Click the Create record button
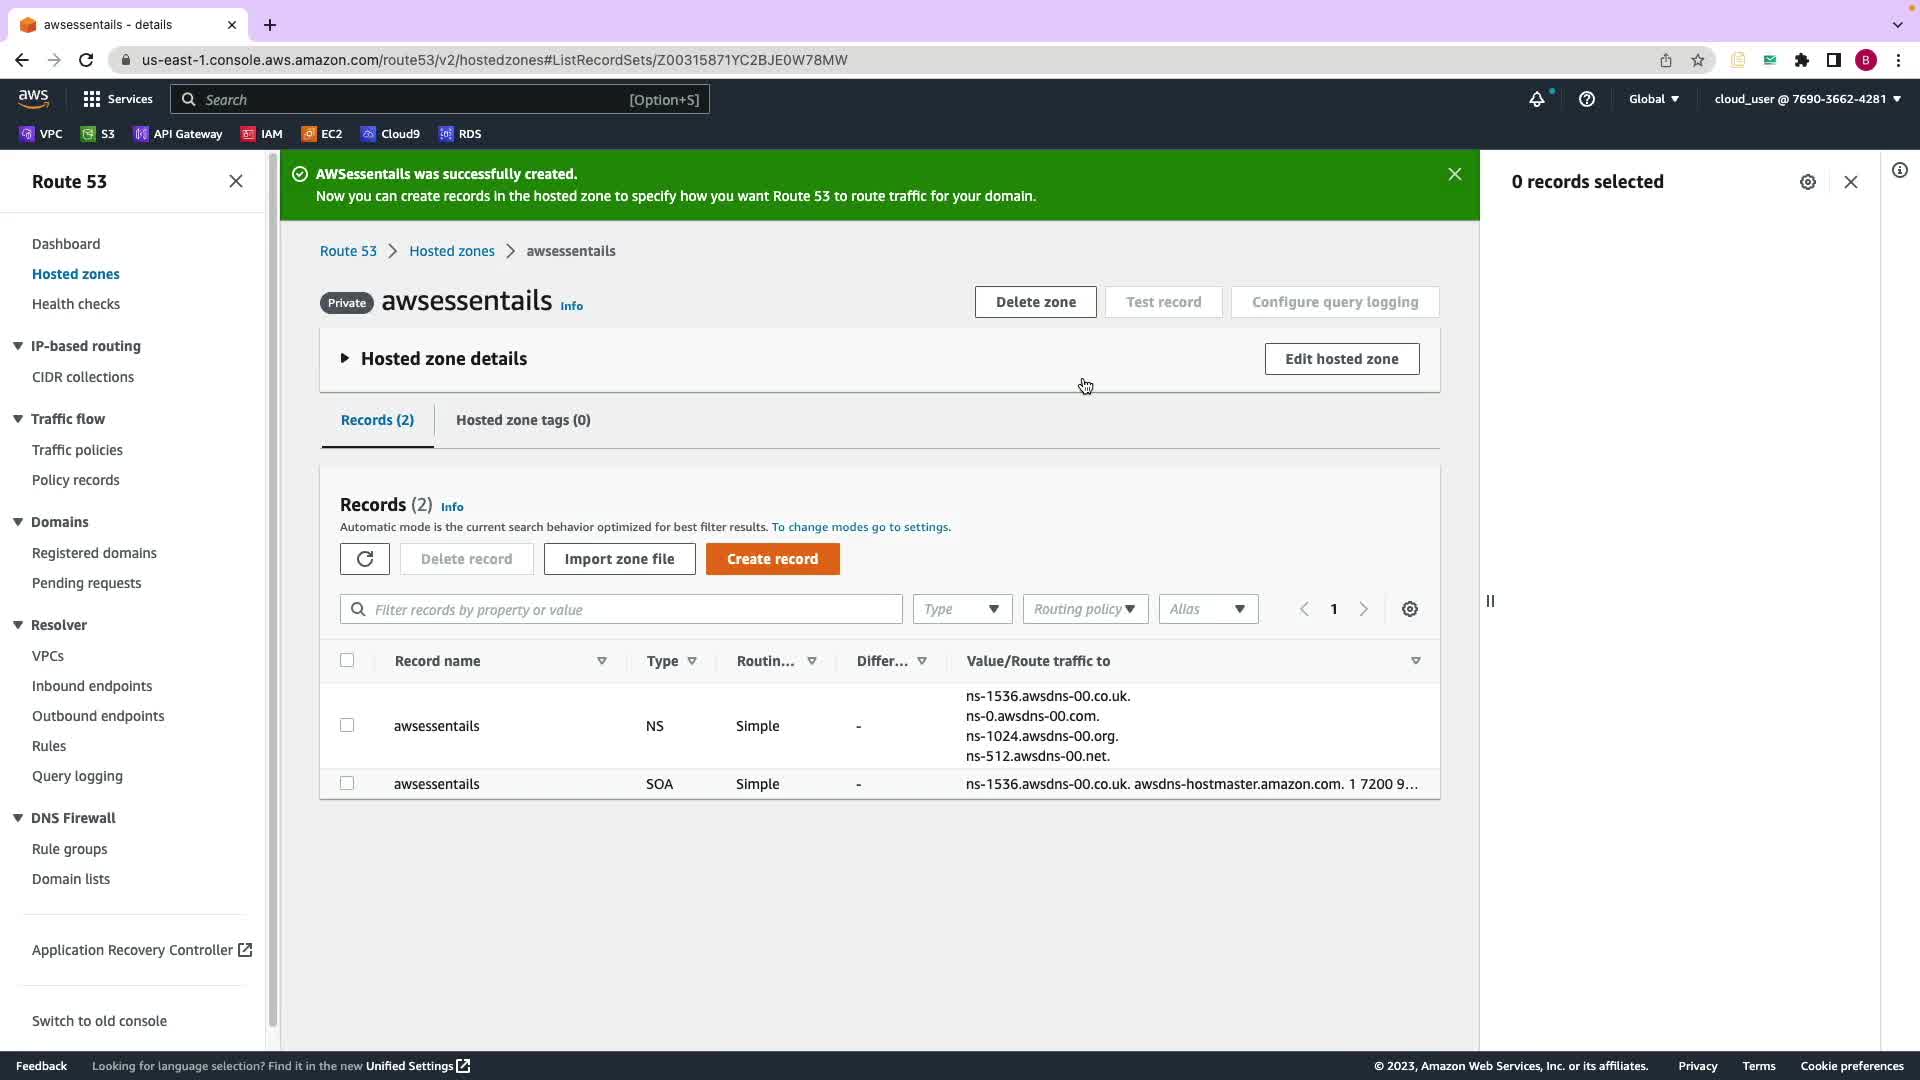1920x1080 pixels. click(772, 559)
